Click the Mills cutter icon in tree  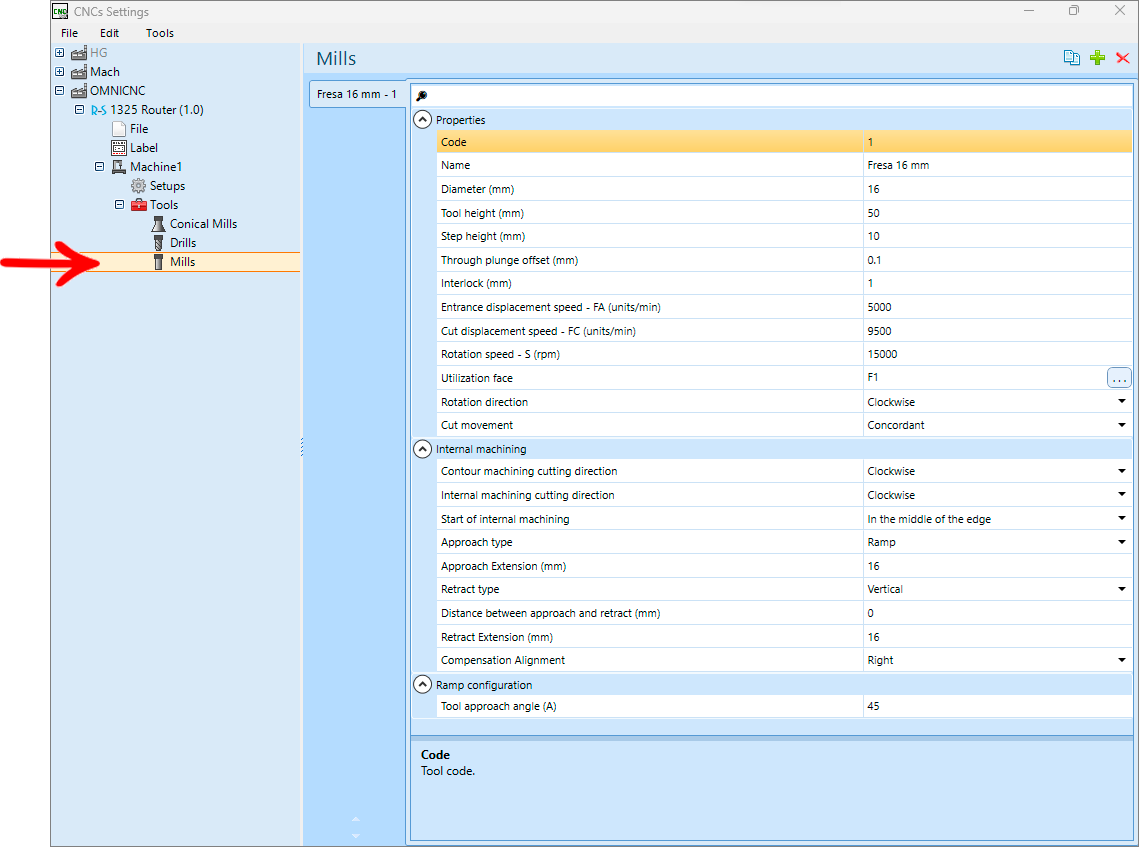pos(158,262)
